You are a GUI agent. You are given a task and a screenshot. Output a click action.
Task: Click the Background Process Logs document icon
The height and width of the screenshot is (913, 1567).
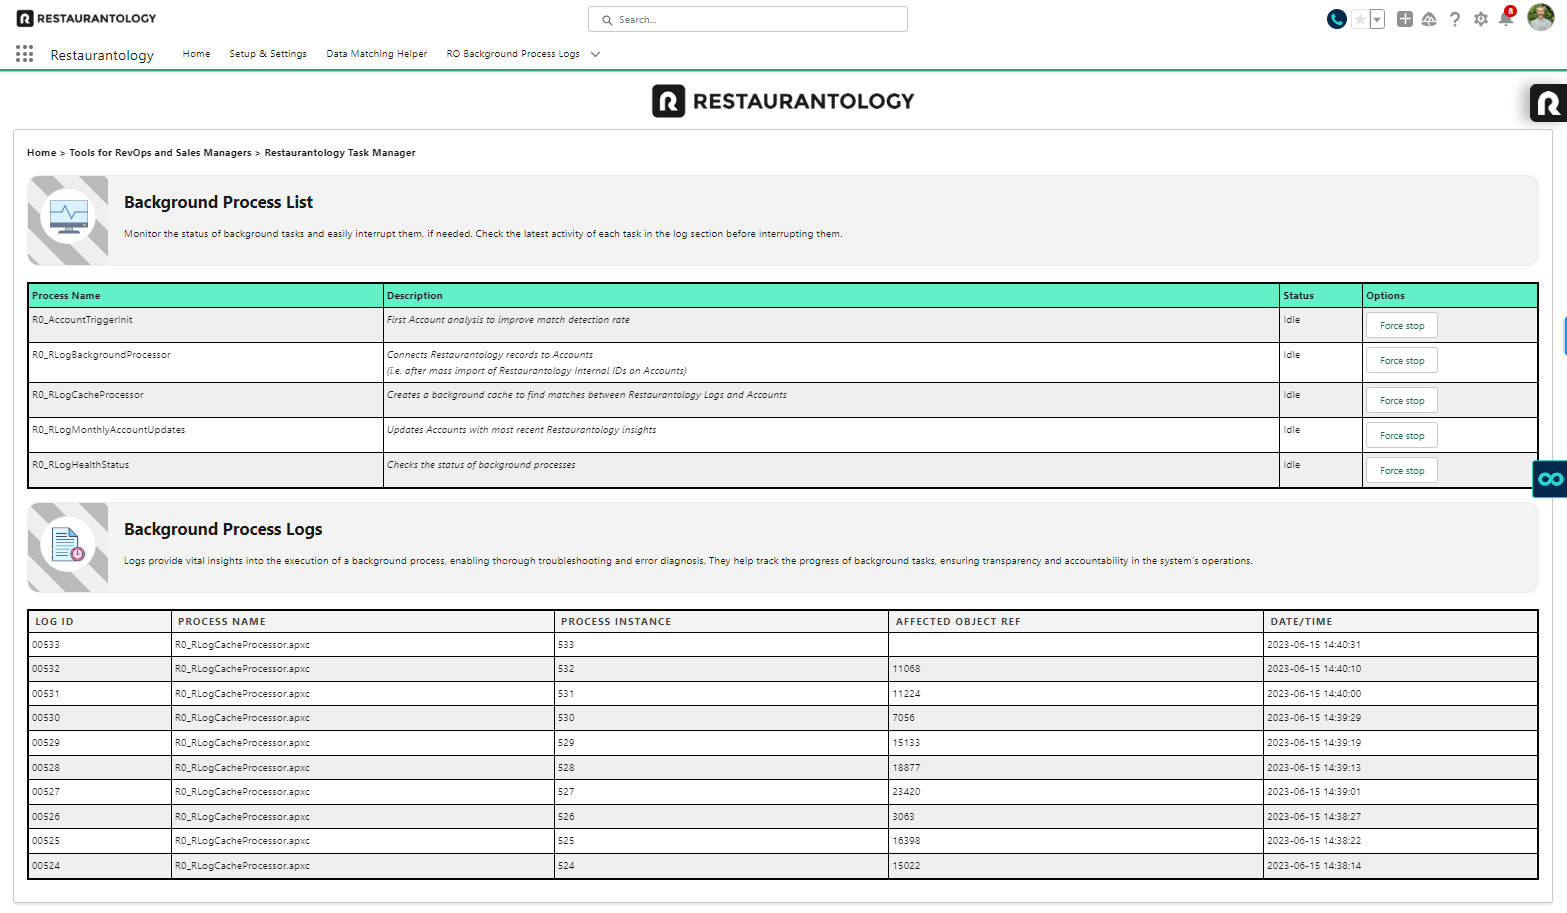point(68,546)
